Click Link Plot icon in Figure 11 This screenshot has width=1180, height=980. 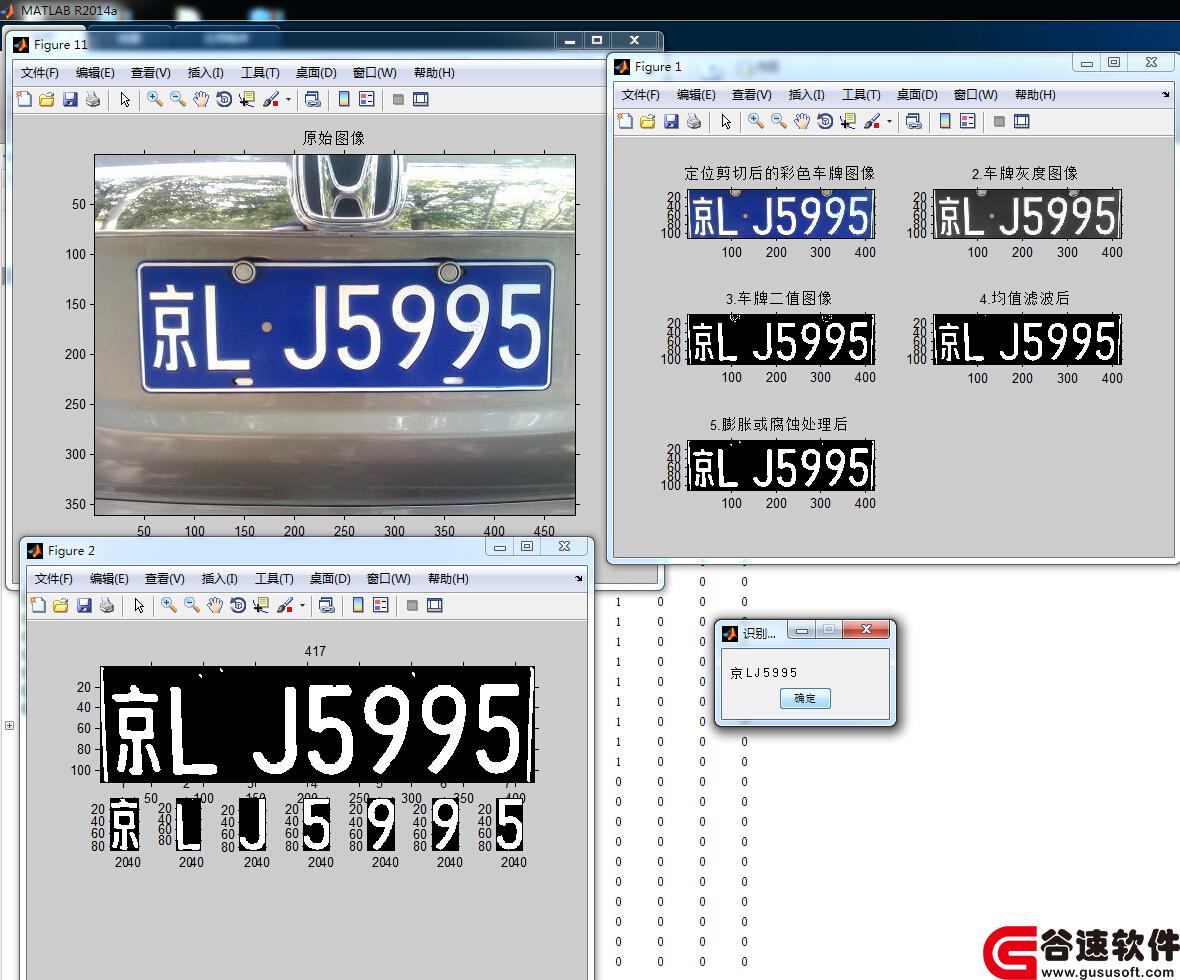tap(312, 99)
